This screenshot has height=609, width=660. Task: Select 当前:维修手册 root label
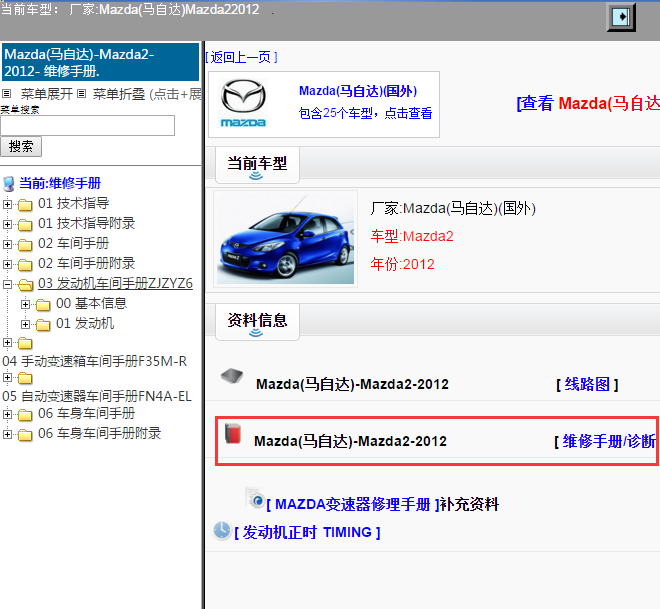point(60,183)
